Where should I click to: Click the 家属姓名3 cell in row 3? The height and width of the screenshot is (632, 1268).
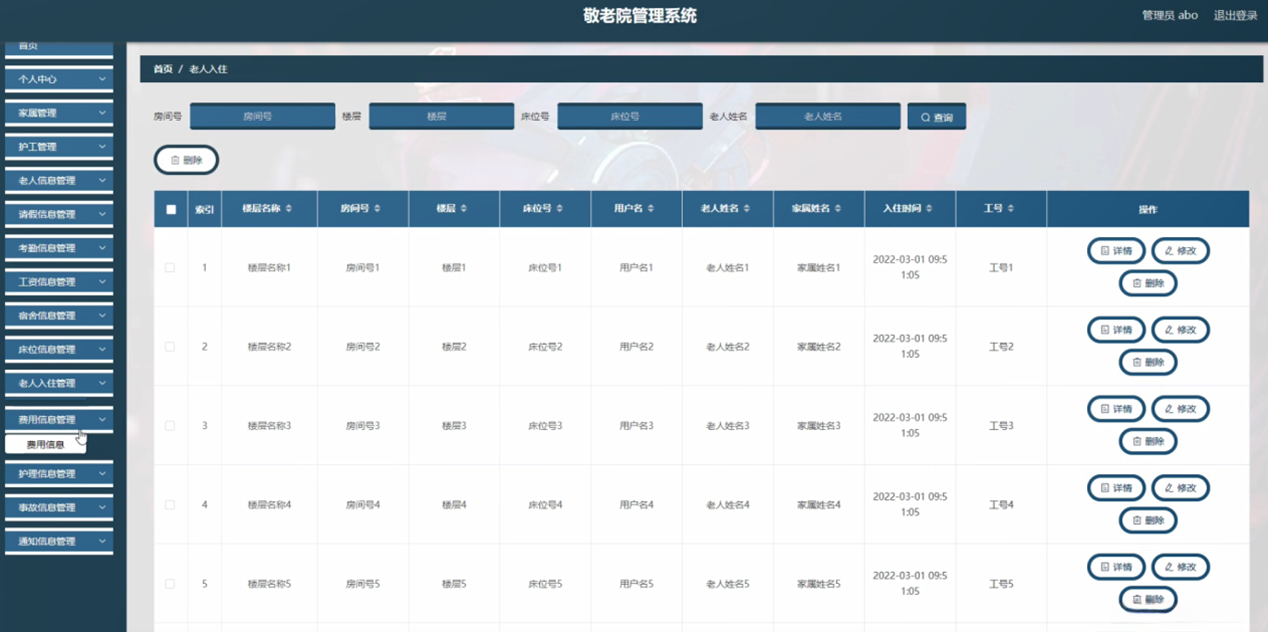[x=819, y=426]
